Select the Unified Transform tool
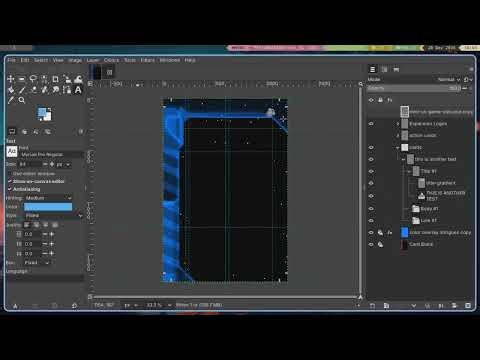This screenshot has height=360, width=480. pos(67,79)
